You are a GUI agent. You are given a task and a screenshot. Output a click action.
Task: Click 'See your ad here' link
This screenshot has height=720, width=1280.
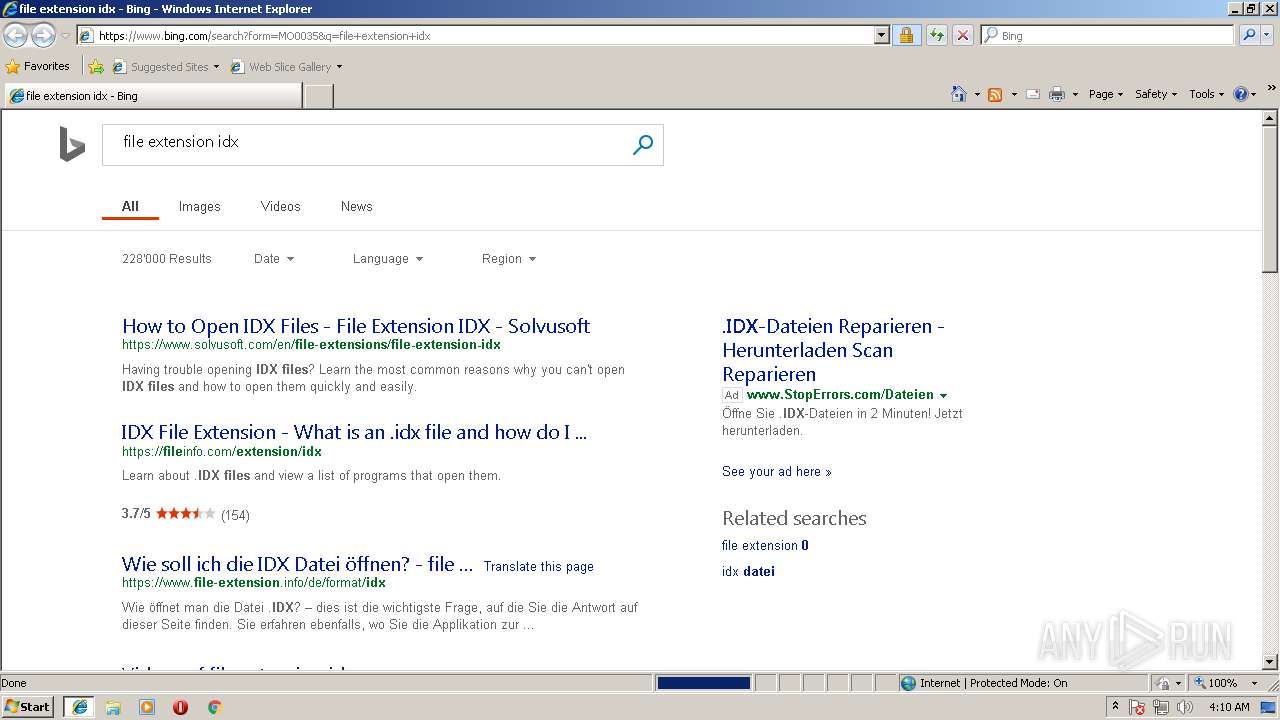click(776, 472)
